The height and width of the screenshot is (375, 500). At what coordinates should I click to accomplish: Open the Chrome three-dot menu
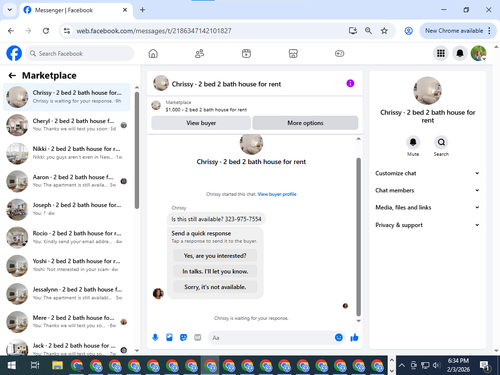point(489,31)
